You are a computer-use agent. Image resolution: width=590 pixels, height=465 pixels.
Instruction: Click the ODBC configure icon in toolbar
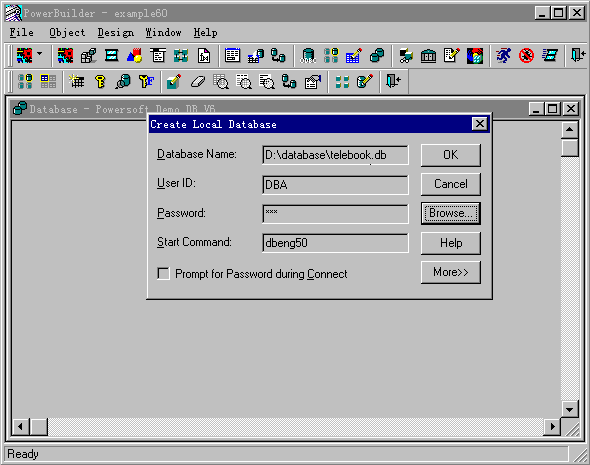[x=308, y=56]
